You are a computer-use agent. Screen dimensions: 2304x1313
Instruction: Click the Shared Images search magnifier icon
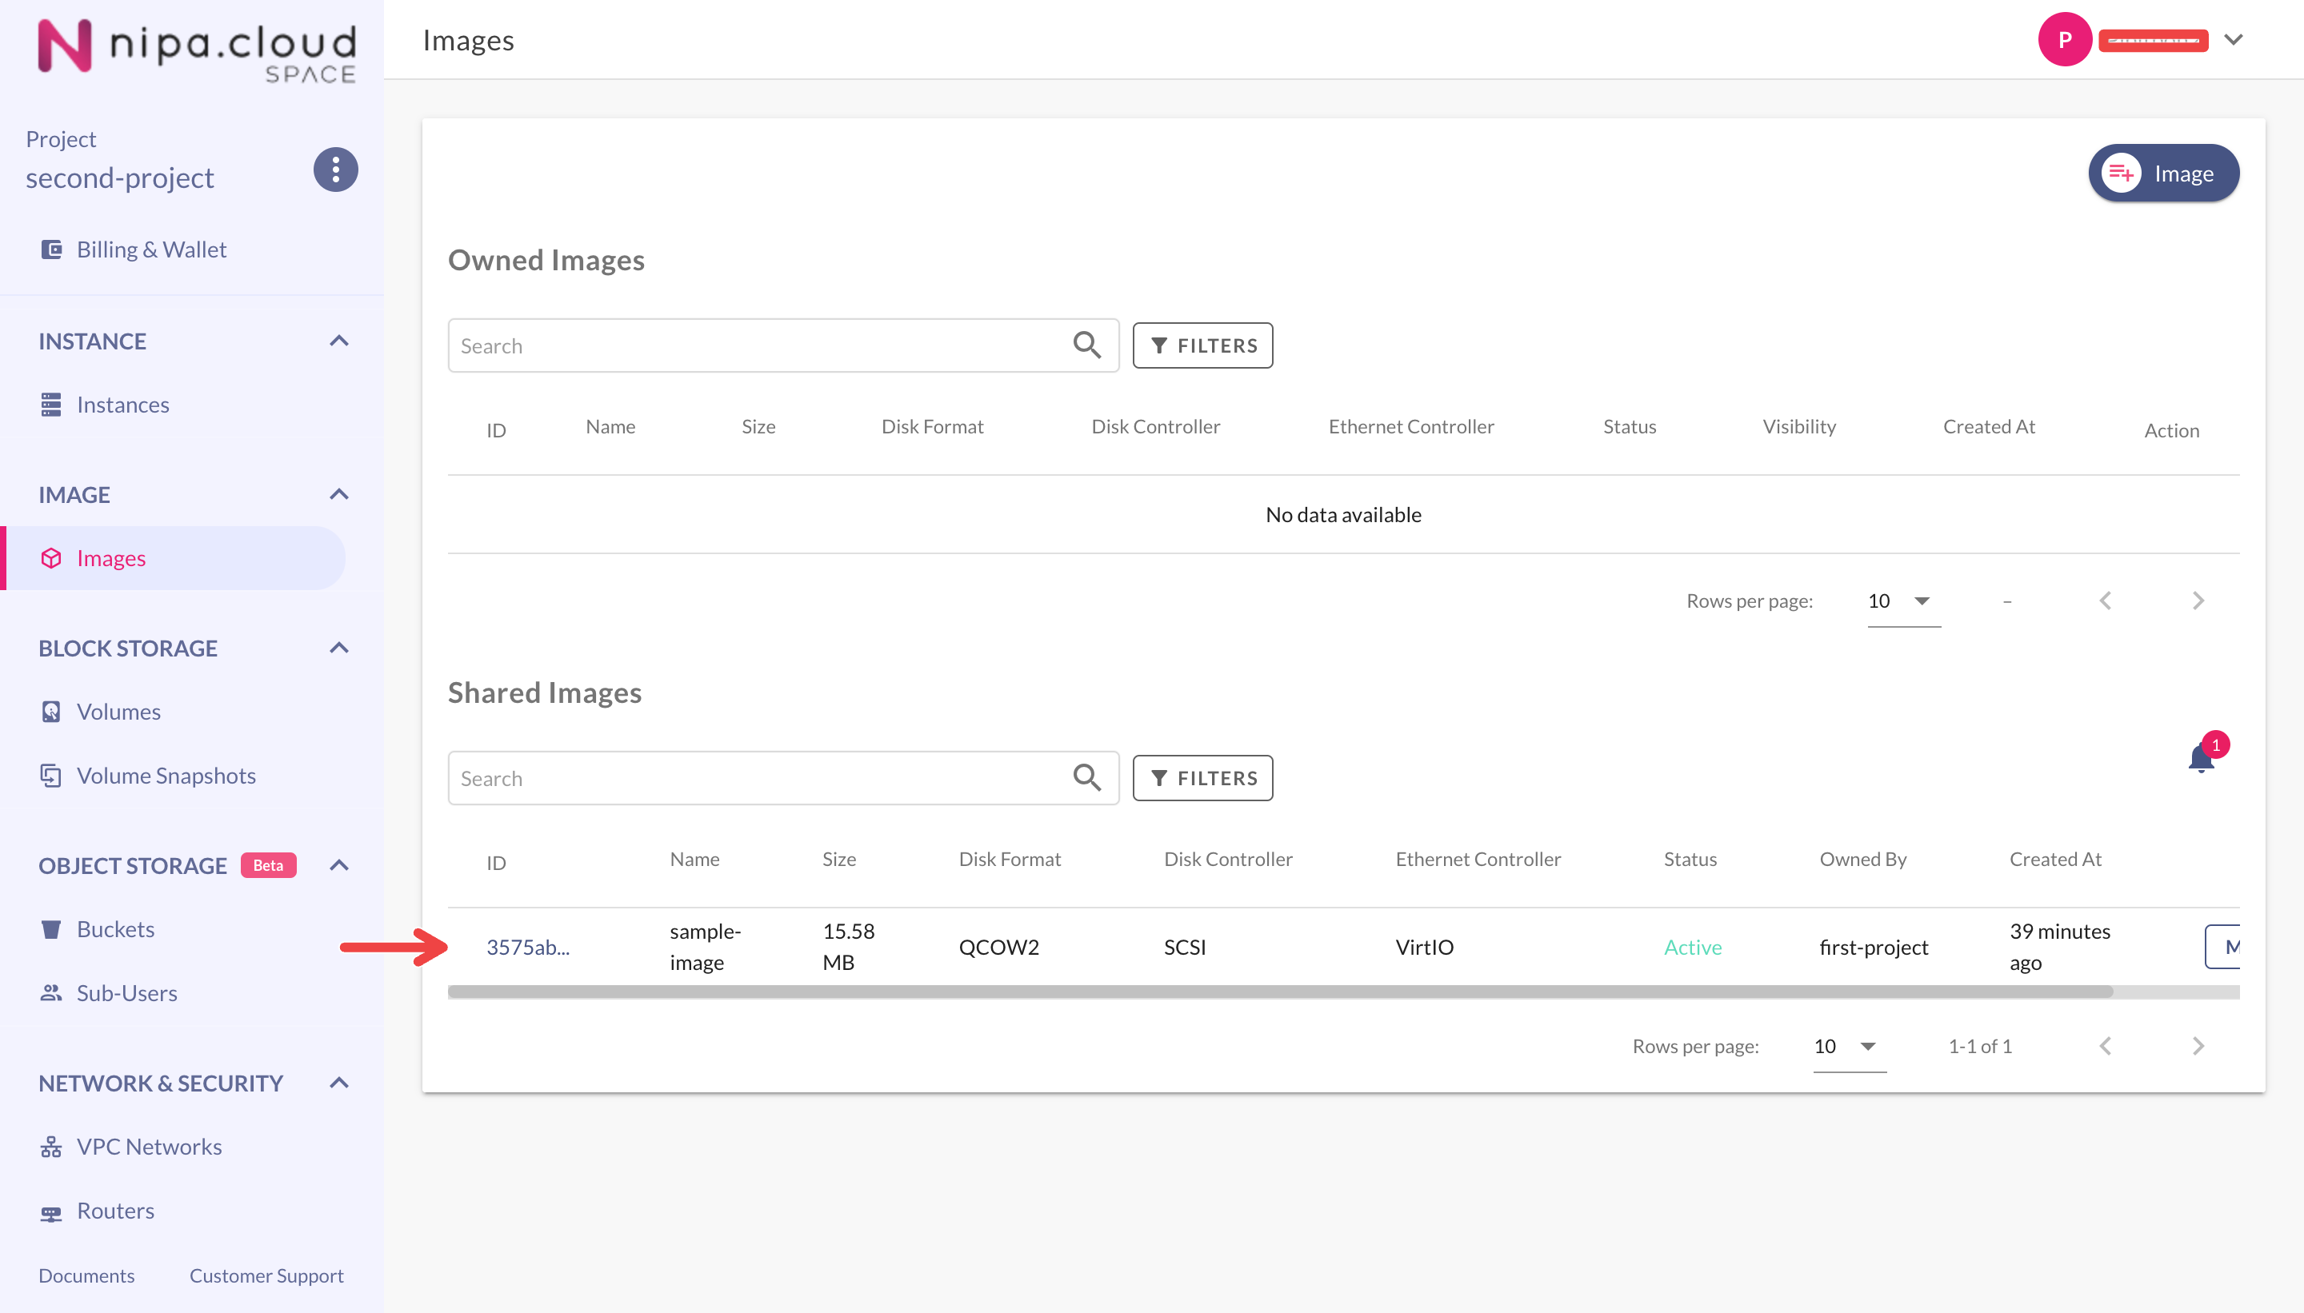click(x=1087, y=778)
